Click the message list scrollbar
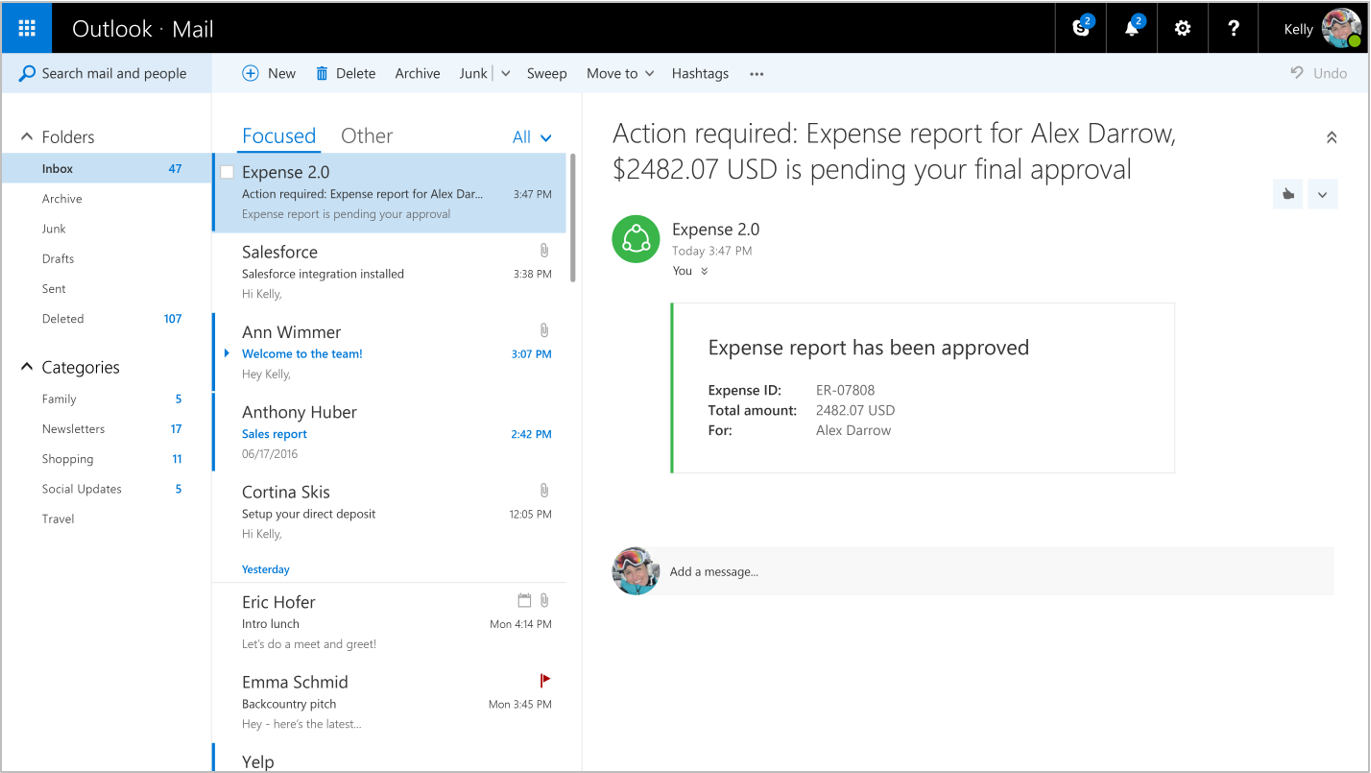1371x773 pixels. coord(572,217)
